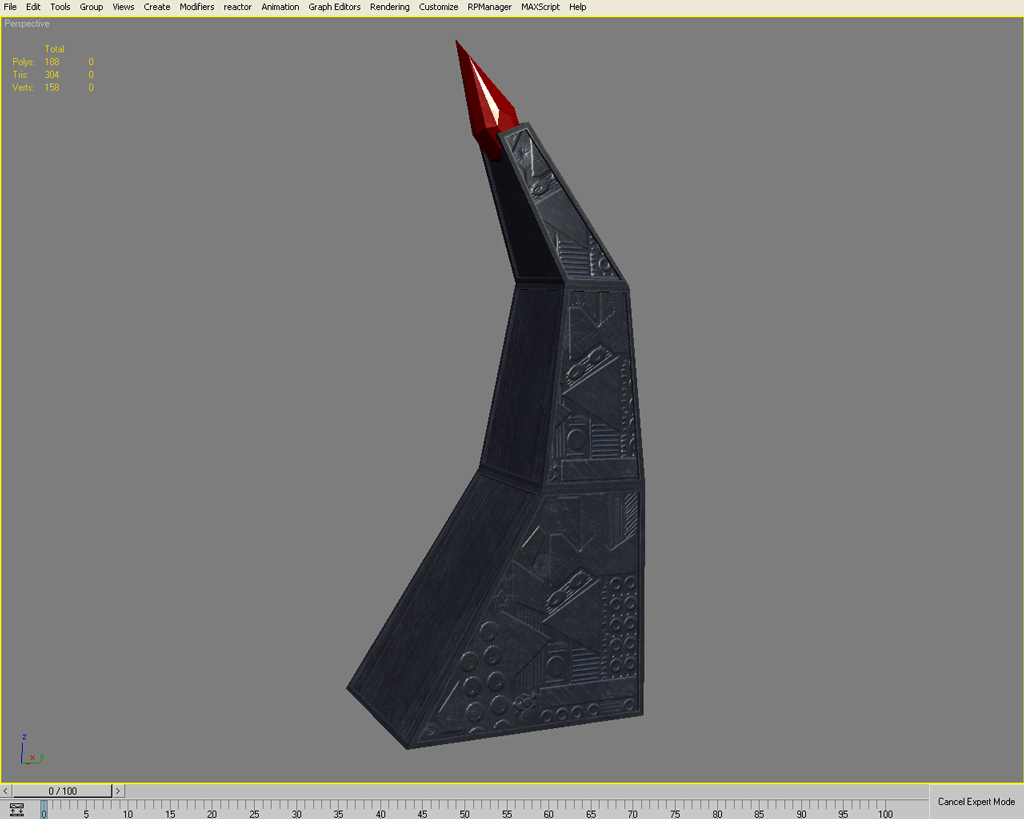
Task: Click the Perspective viewport label
Action: pyautogui.click(x=27, y=22)
